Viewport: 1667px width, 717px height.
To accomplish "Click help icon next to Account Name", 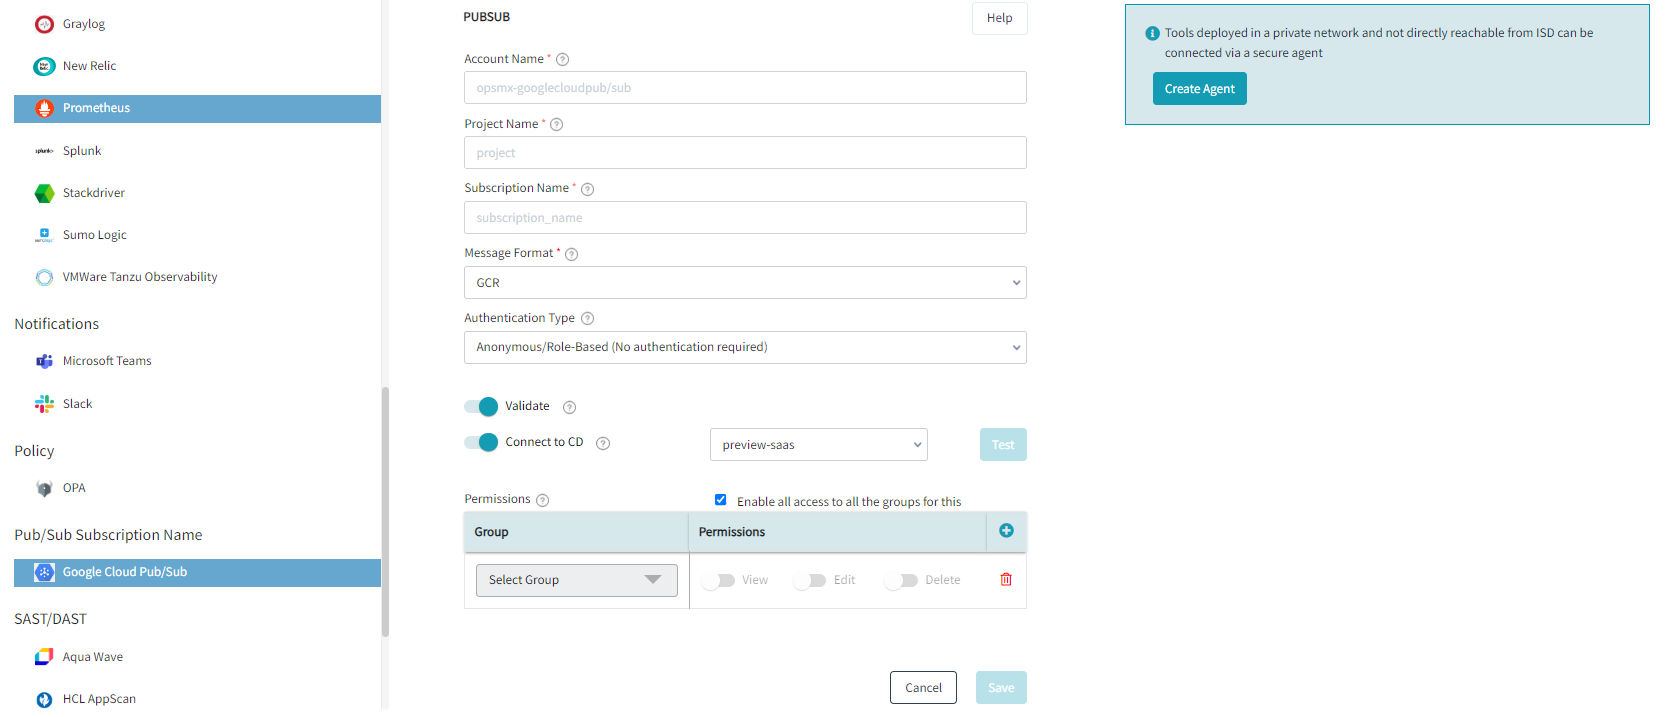I will [562, 60].
